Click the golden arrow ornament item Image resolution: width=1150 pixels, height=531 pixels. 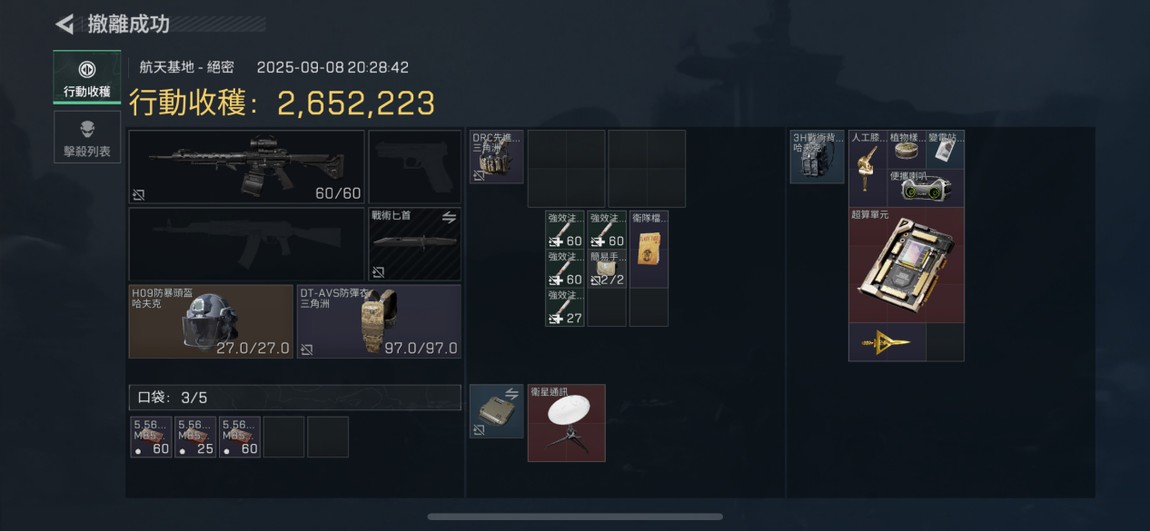click(x=887, y=342)
